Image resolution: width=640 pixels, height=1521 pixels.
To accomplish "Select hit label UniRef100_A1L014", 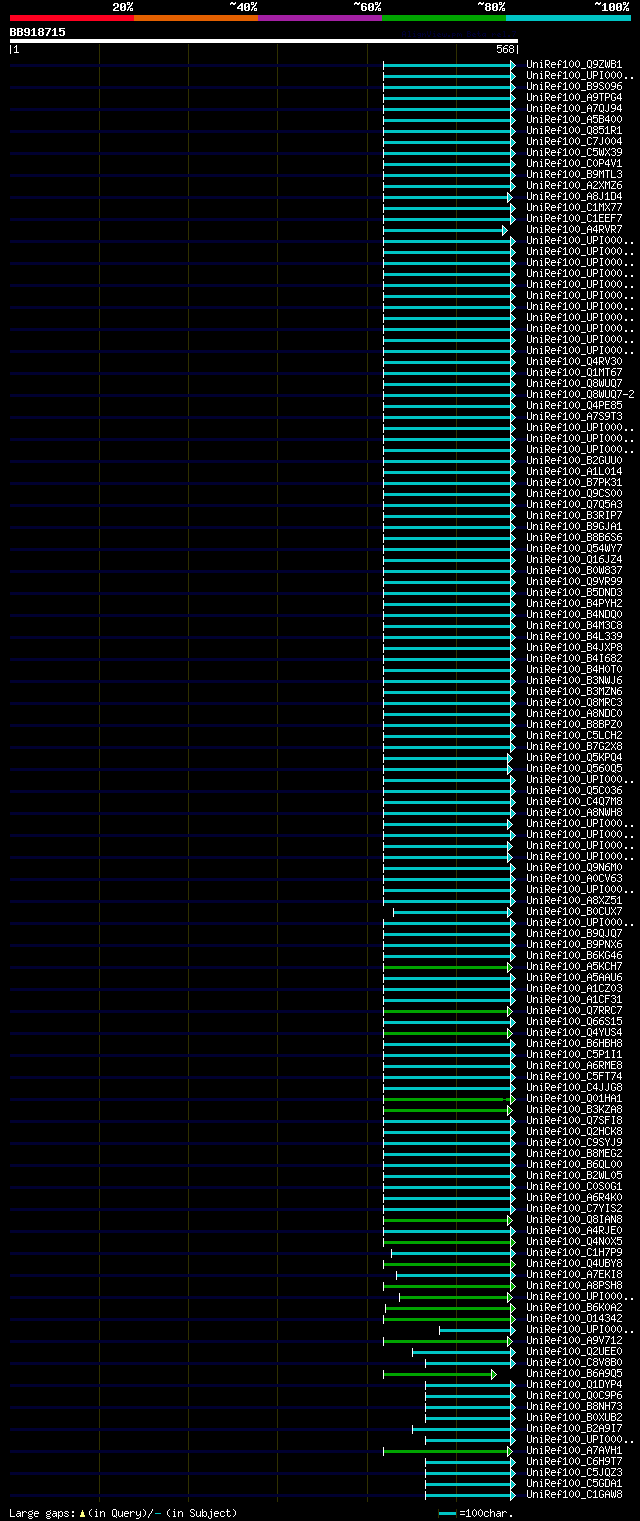I will point(576,472).
